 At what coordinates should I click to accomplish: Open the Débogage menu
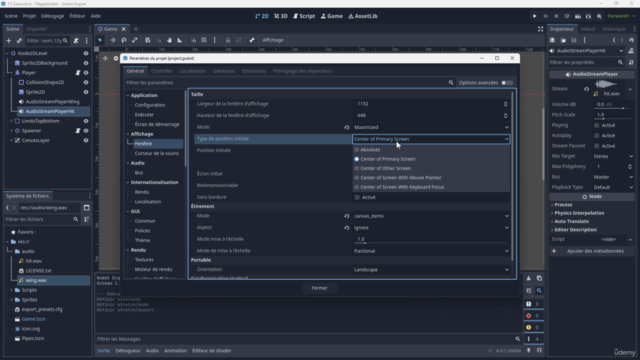[52, 16]
